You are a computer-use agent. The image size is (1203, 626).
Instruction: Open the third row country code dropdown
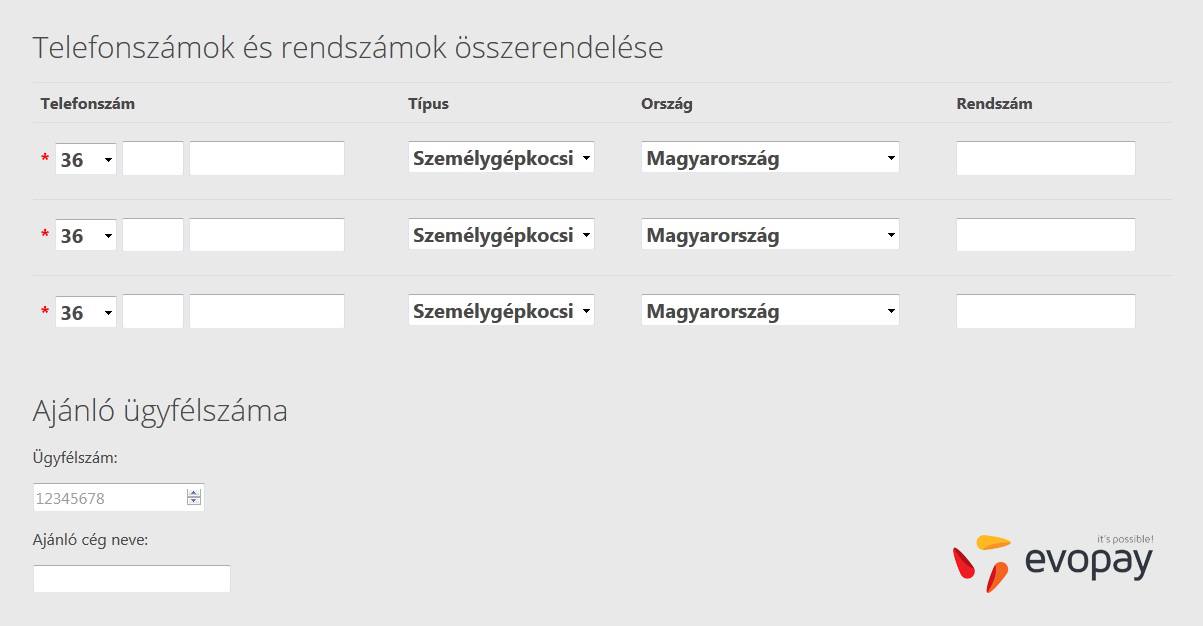[86, 312]
